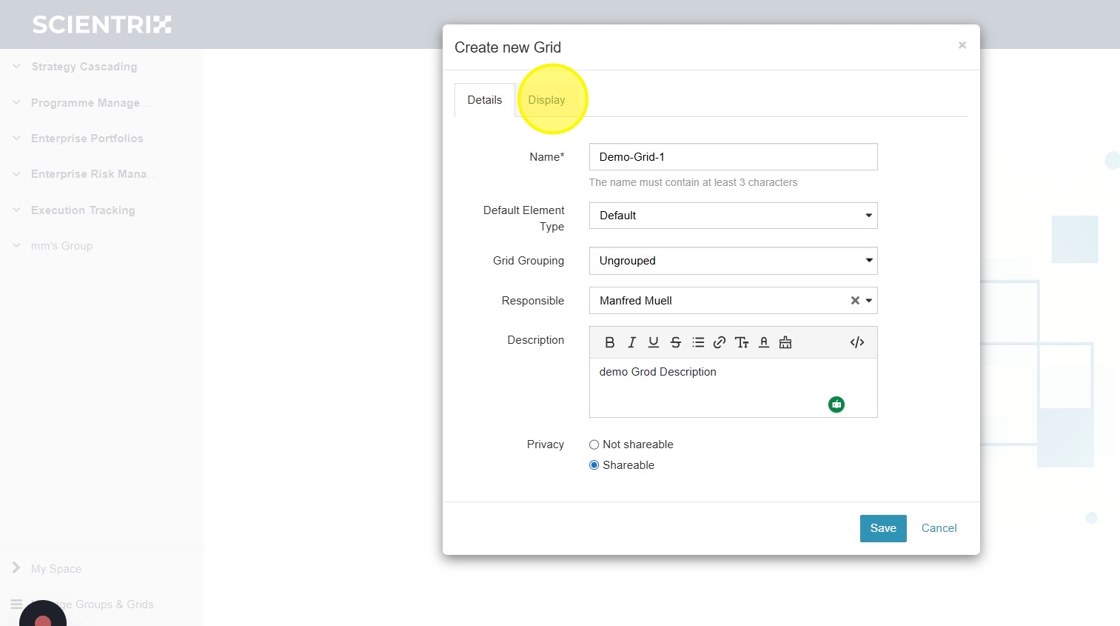Save the new grid
The width and height of the screenshot is (1120, 626).
883,528
